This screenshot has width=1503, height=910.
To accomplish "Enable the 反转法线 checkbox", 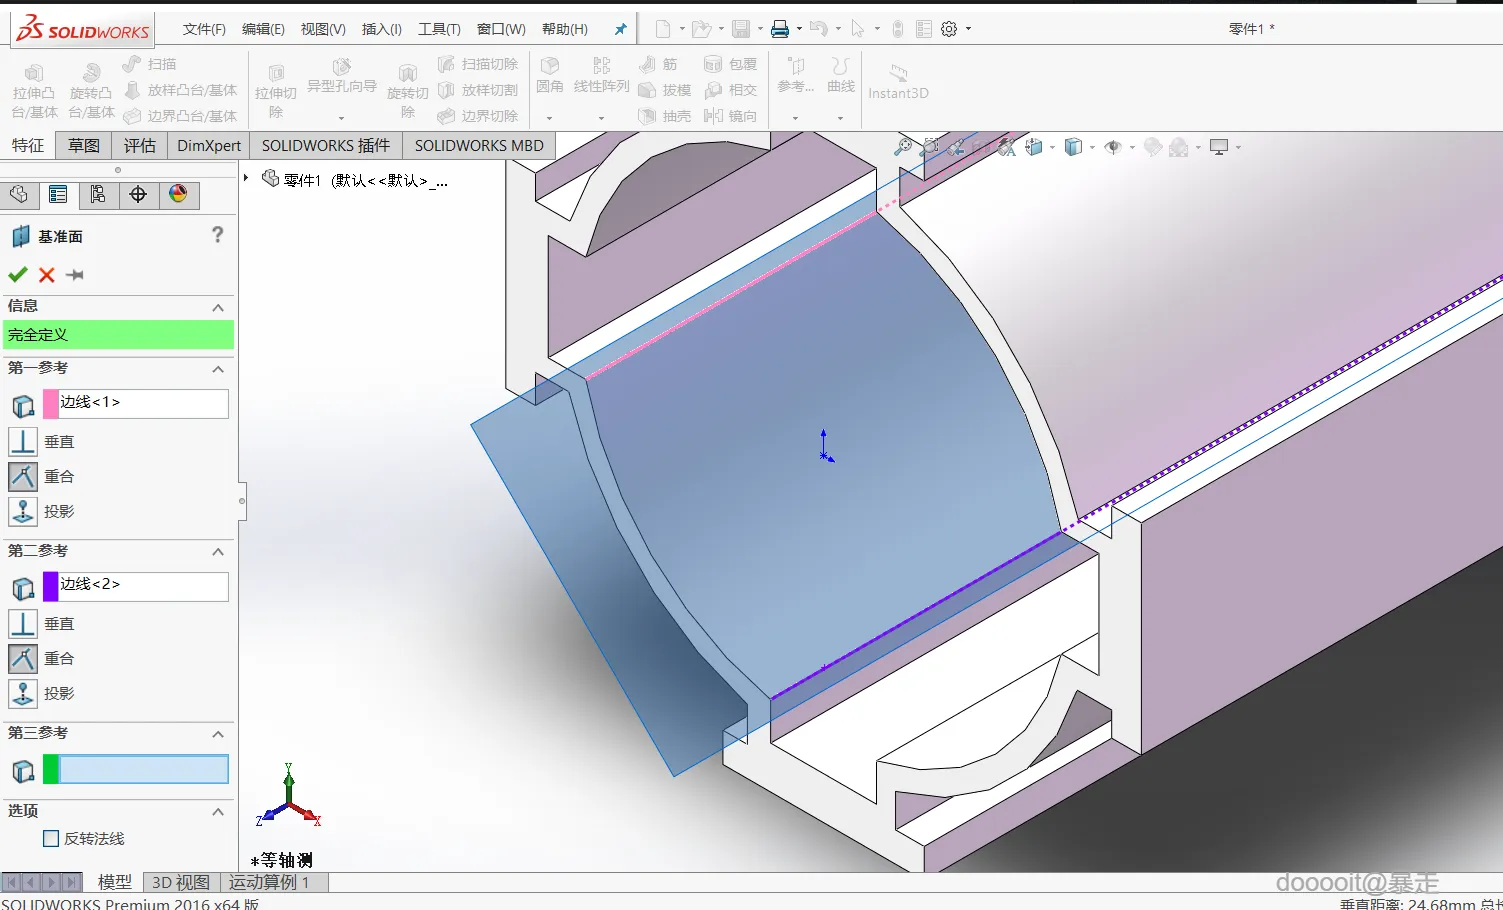I will (x=51, y=839).
